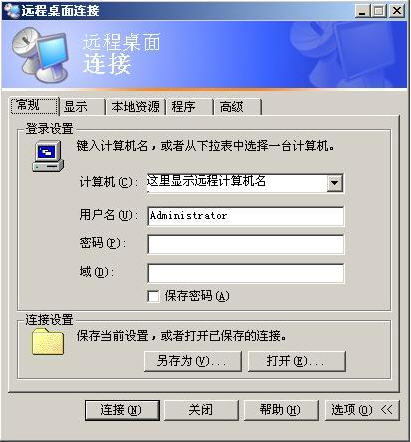Enable the 保存密码 checkbox
Screen dimensions: 411x442
[153, 296]
